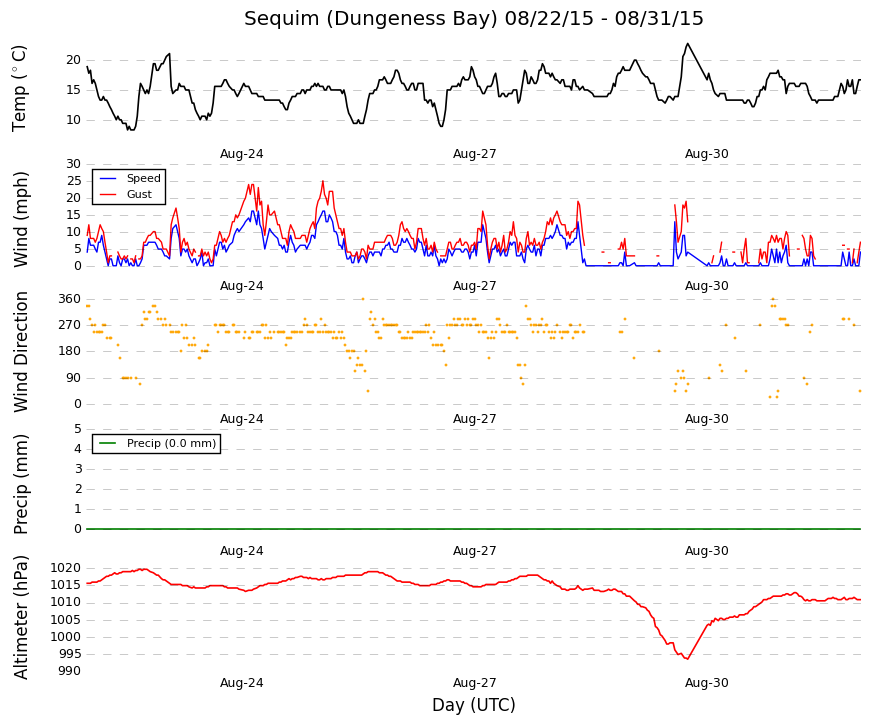Click the 30 tick on wind axis
This screenshot has height=725, width=871.
pos(73,164)
